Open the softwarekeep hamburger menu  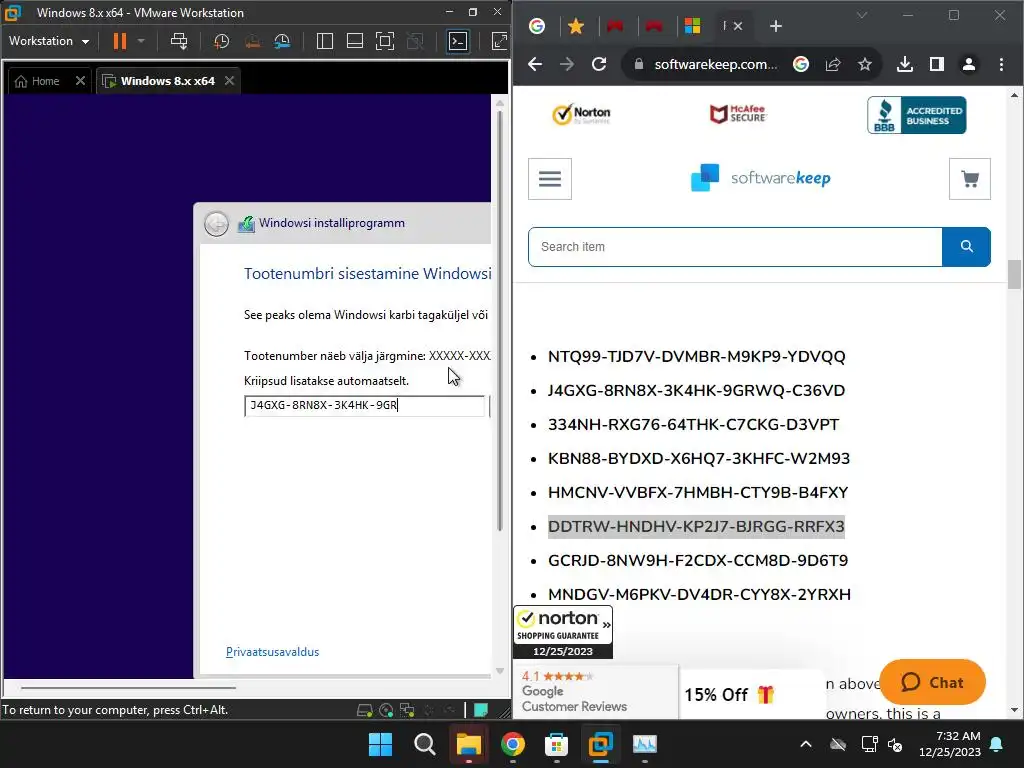pos(550,178)
